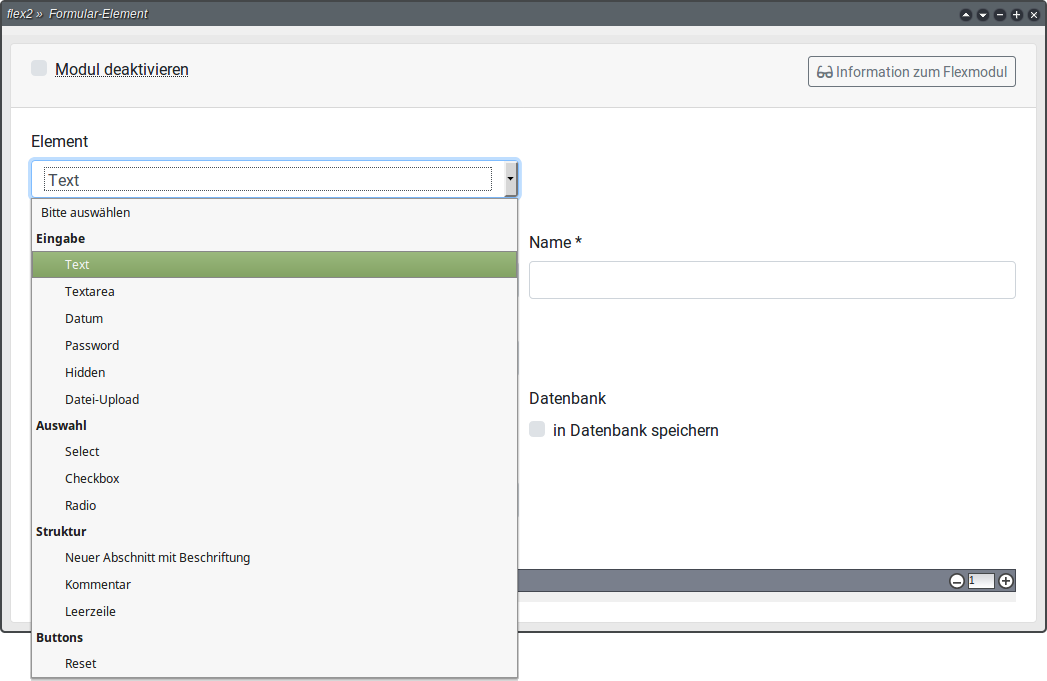1047x681 pixels.
Task: Click the Element dropdown arrow
Action: point(510,180)
